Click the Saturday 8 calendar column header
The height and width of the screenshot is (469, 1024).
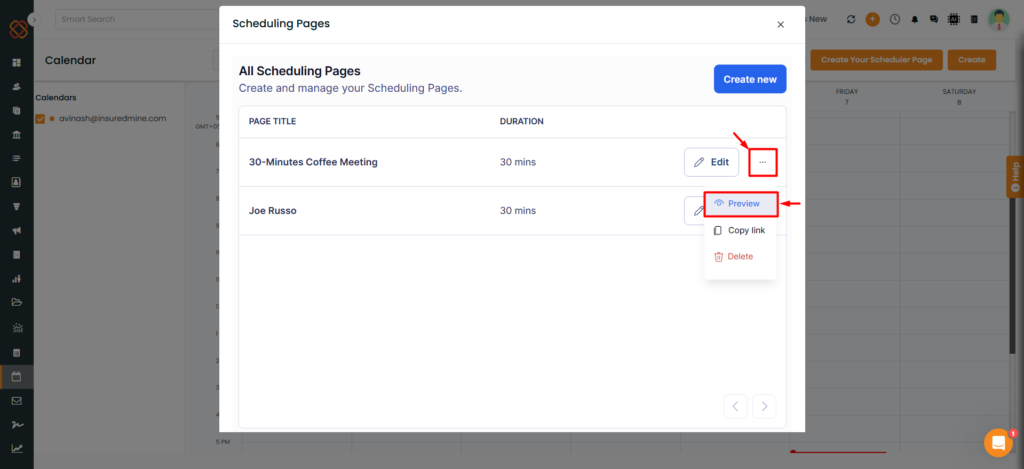[959, 97]
